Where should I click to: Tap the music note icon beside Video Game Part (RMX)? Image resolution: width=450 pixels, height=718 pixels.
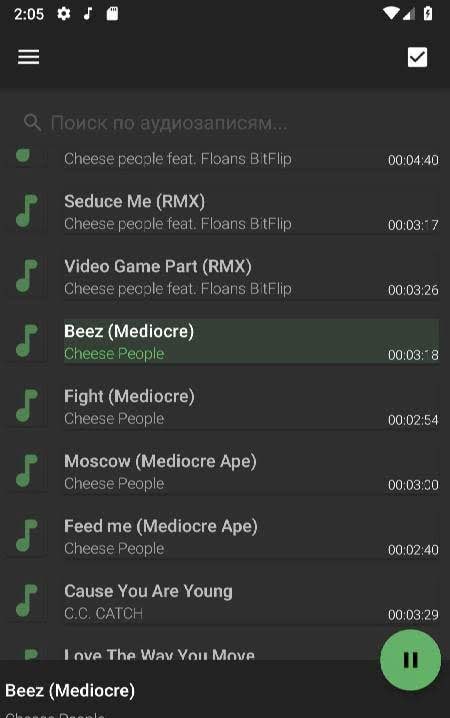tap(27, 277)
